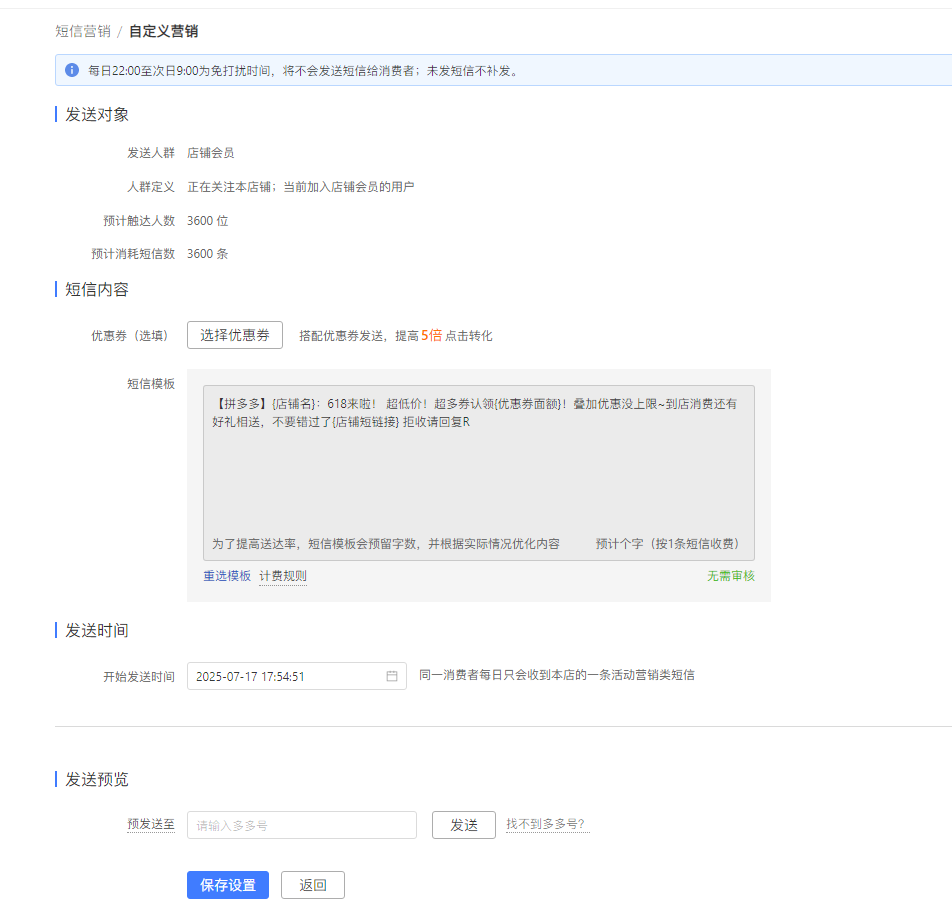
Task: Focus the 请输入多多号 input field
Action: click(x=301, y=825)
